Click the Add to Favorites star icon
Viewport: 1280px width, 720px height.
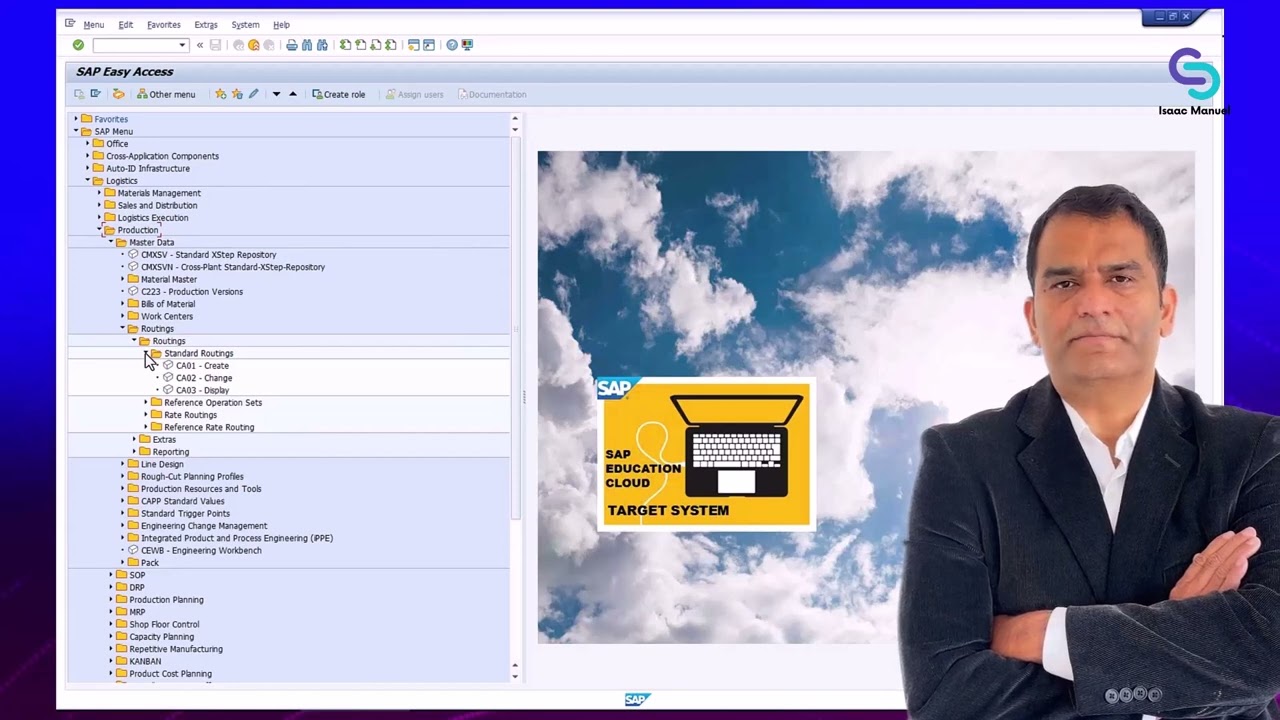(221, 94)
